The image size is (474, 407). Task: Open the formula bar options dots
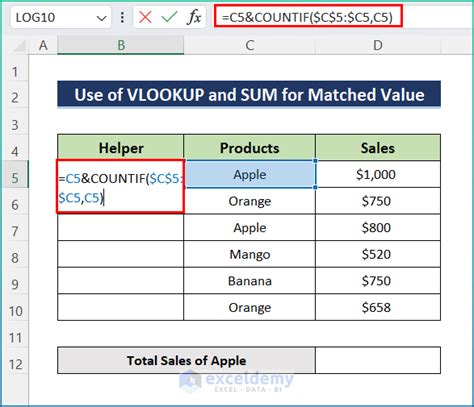[122, 17]
